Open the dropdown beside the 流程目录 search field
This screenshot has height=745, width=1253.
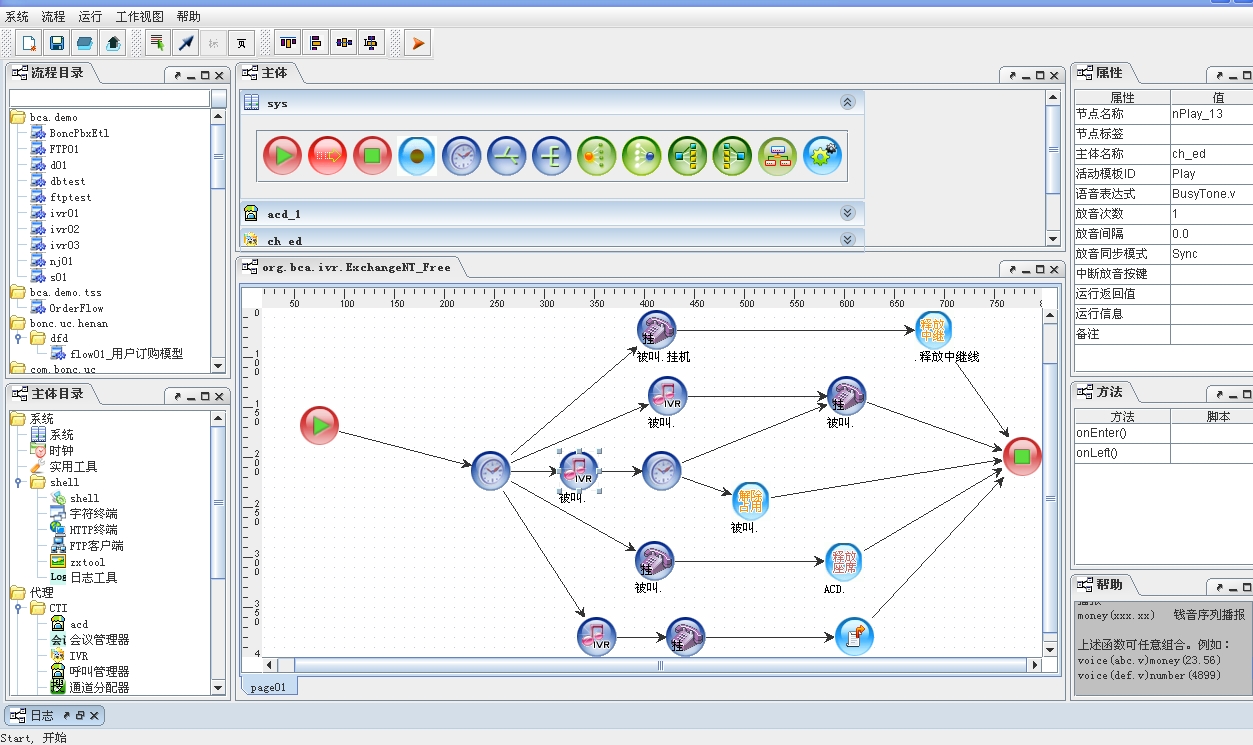pyautogui.click(x=219, y=98)
